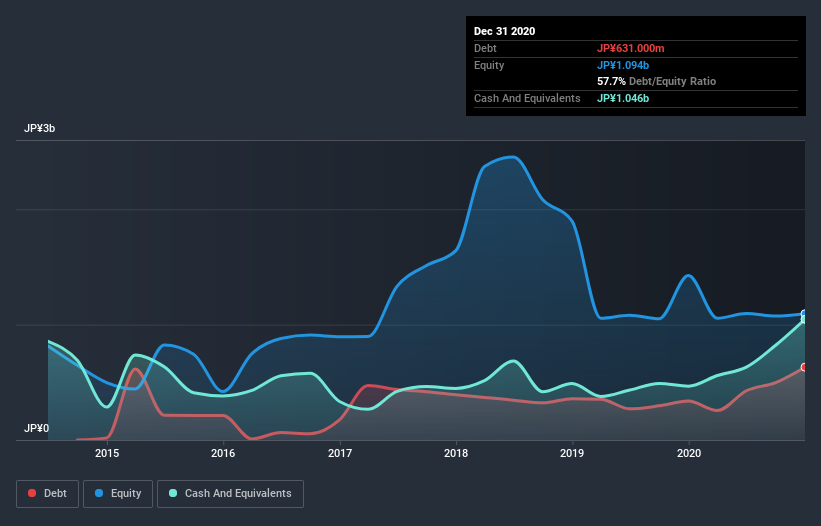821x526 pixels.
Task: Click the Dec 31 2020 tooltip date
Action: coord(504,31)
